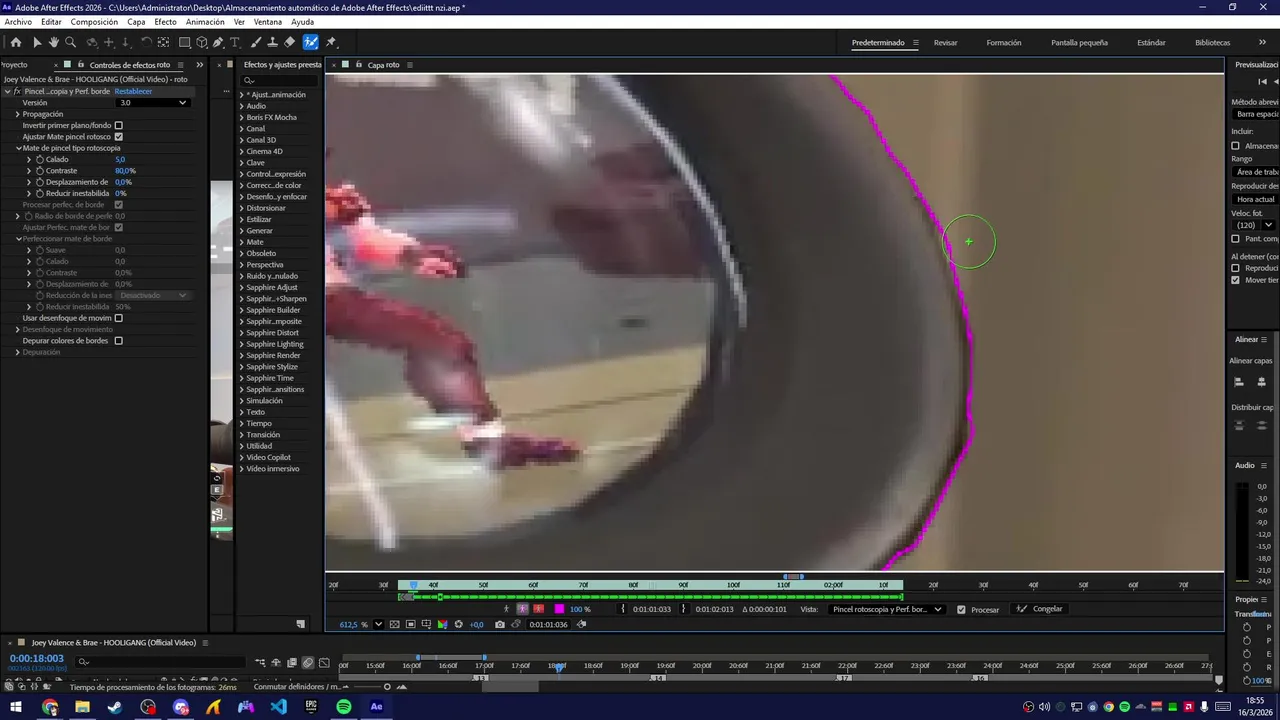Go to the Home screen icon
The width and height of the screenshot is (1280, 720).
click(x=16, y=43)
